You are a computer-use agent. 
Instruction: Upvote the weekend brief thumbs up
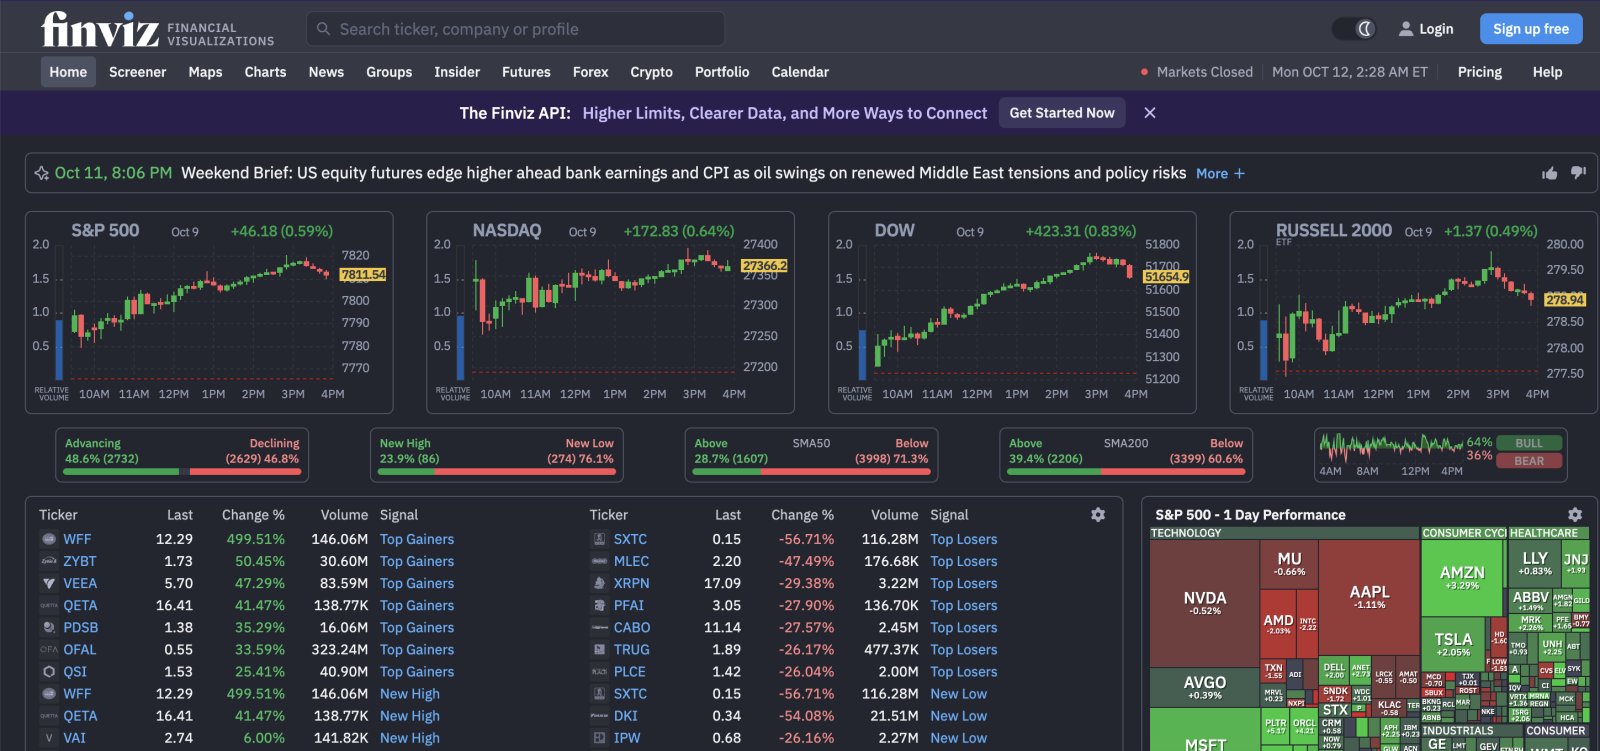[x=1550, y=173]
